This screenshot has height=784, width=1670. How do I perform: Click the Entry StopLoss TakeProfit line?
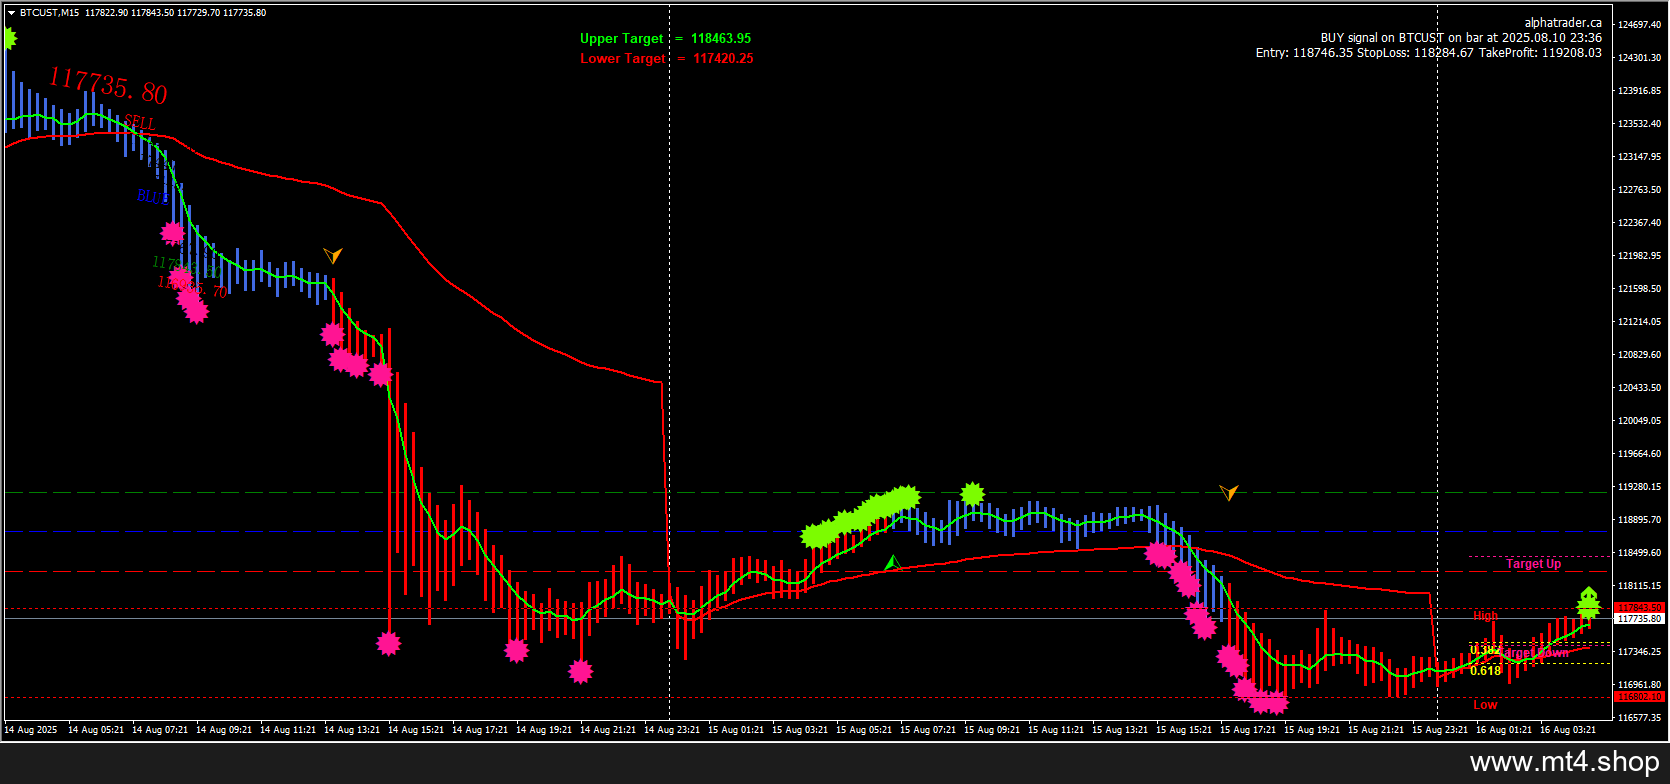click(x=1429, y=53)
